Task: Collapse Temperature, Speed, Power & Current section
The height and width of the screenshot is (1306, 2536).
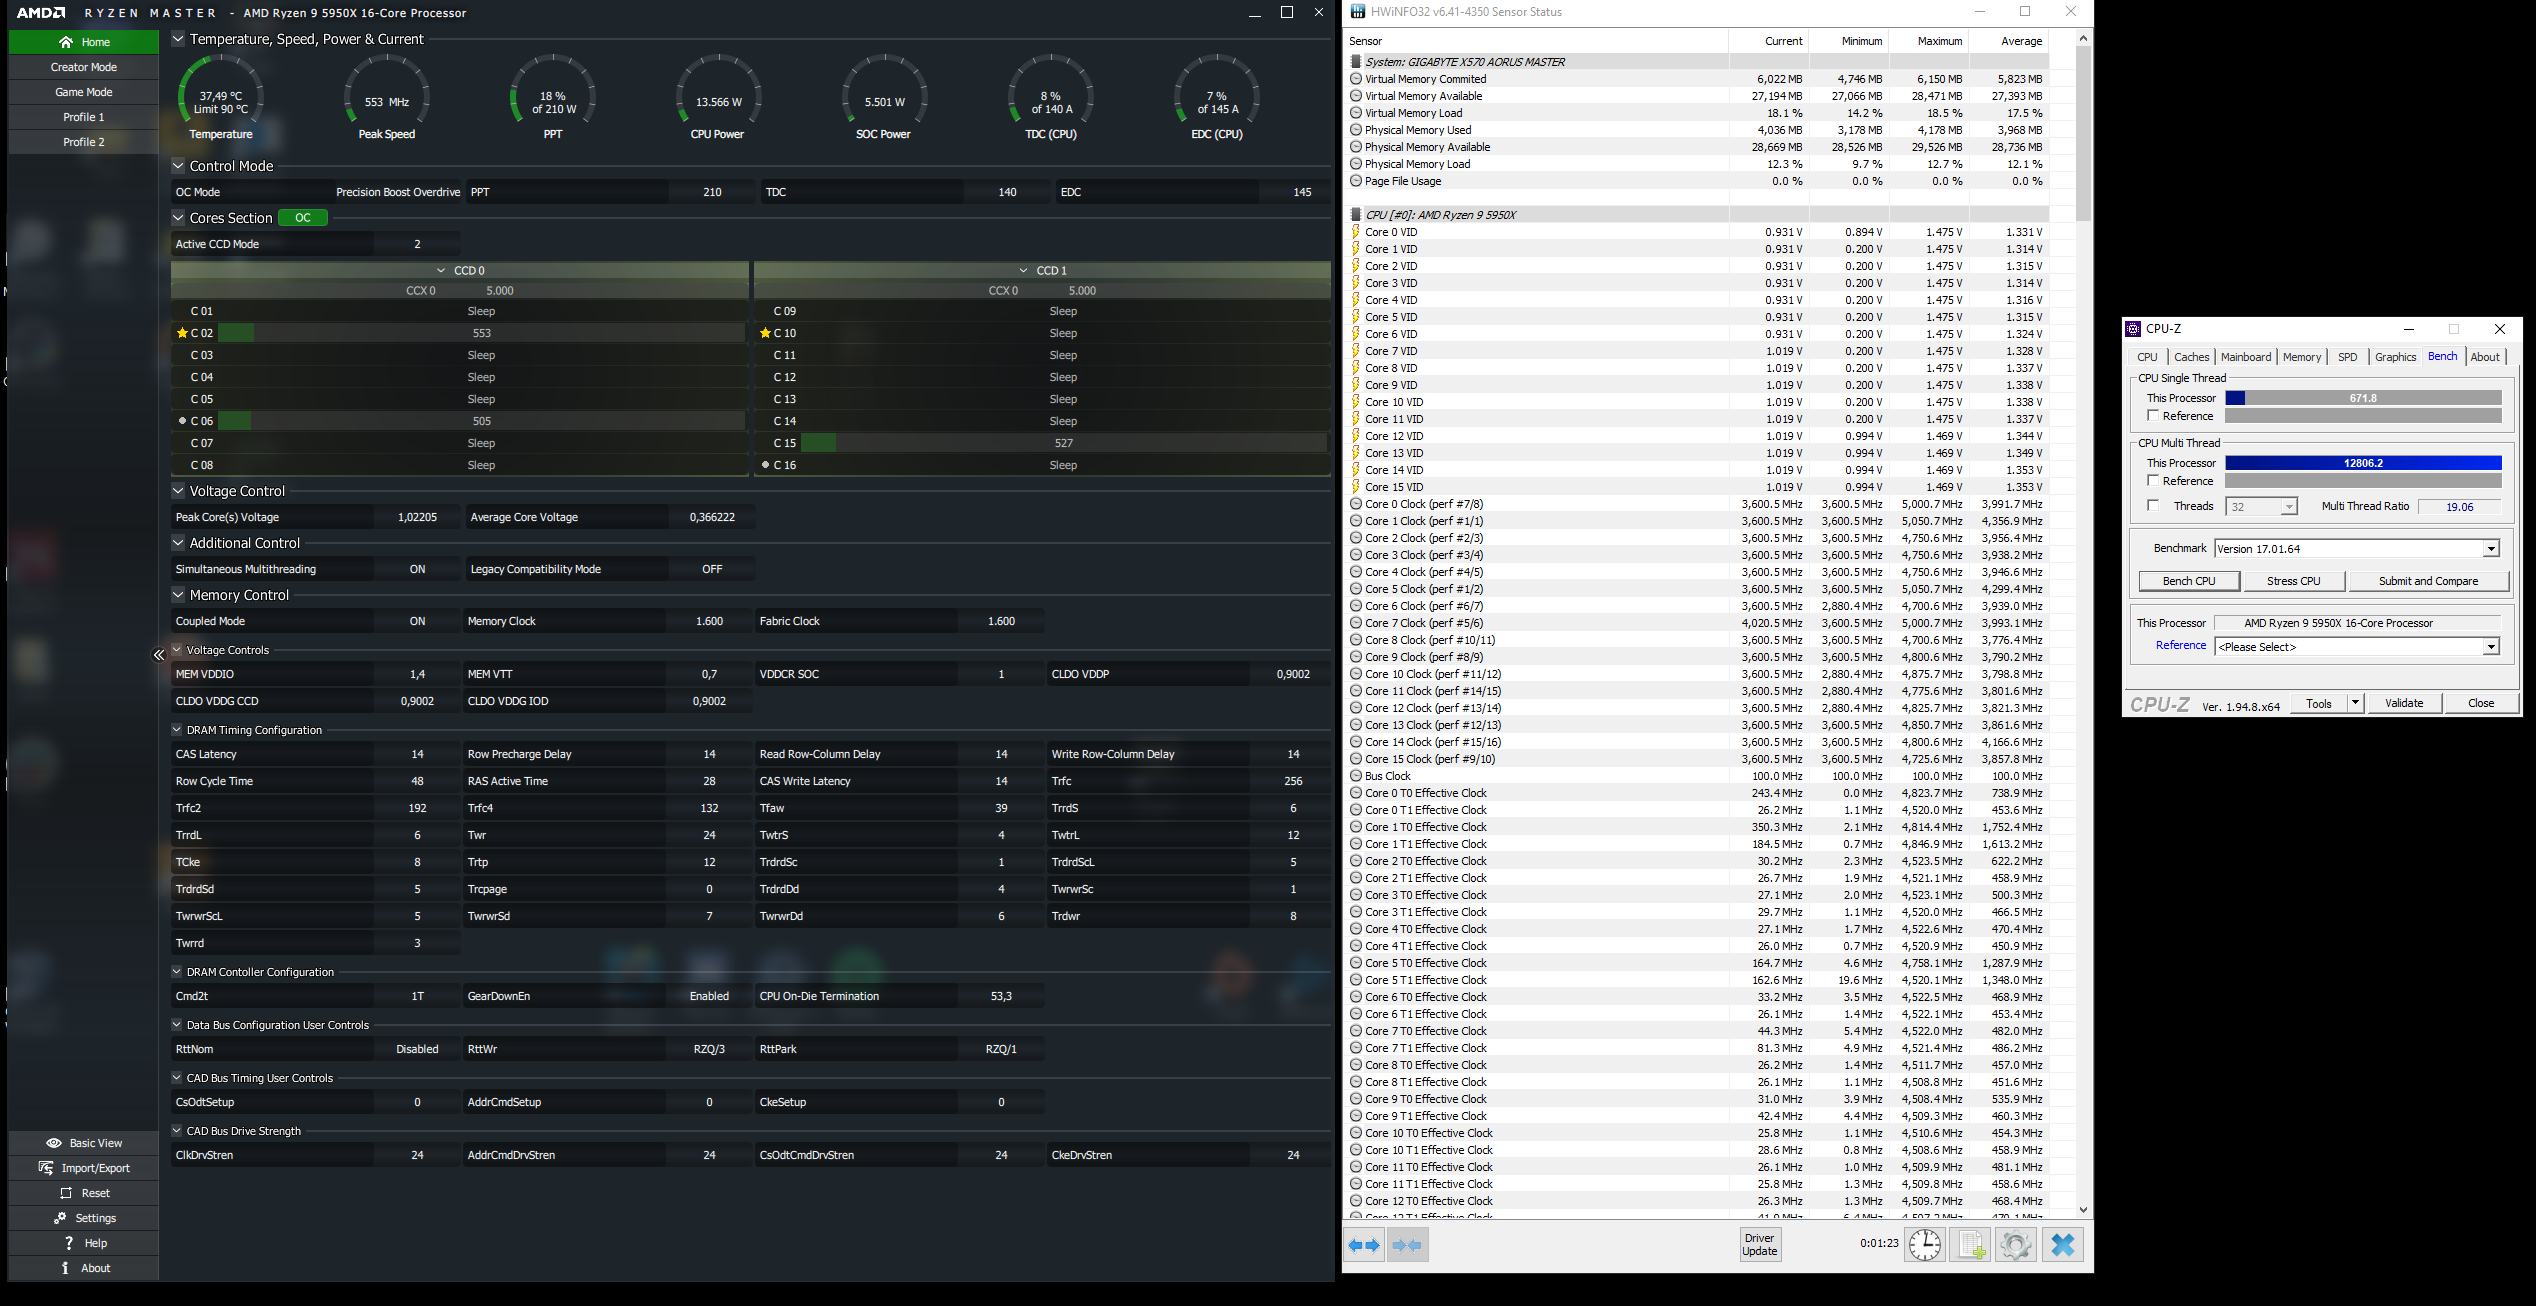Action: coord(178,39)
